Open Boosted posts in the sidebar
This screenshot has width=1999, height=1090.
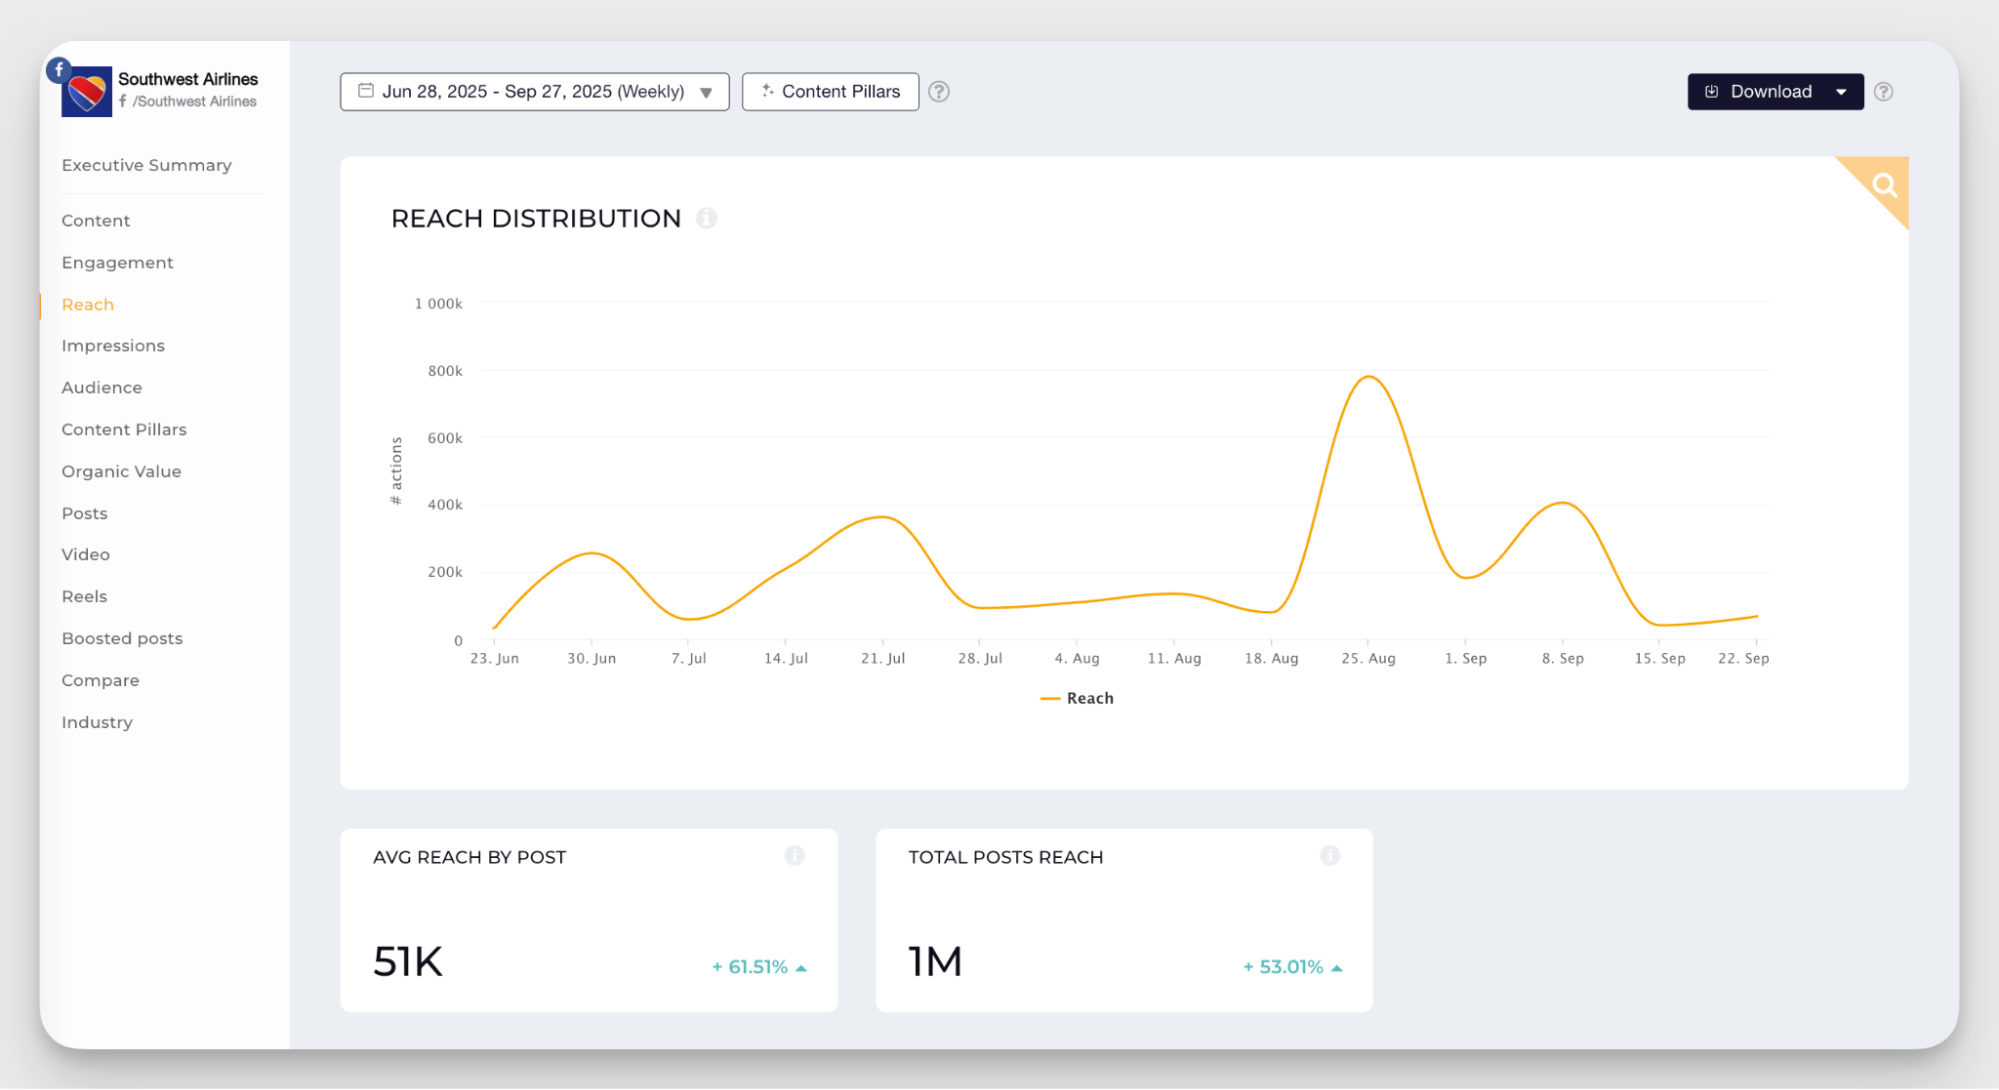pos(122,638)
